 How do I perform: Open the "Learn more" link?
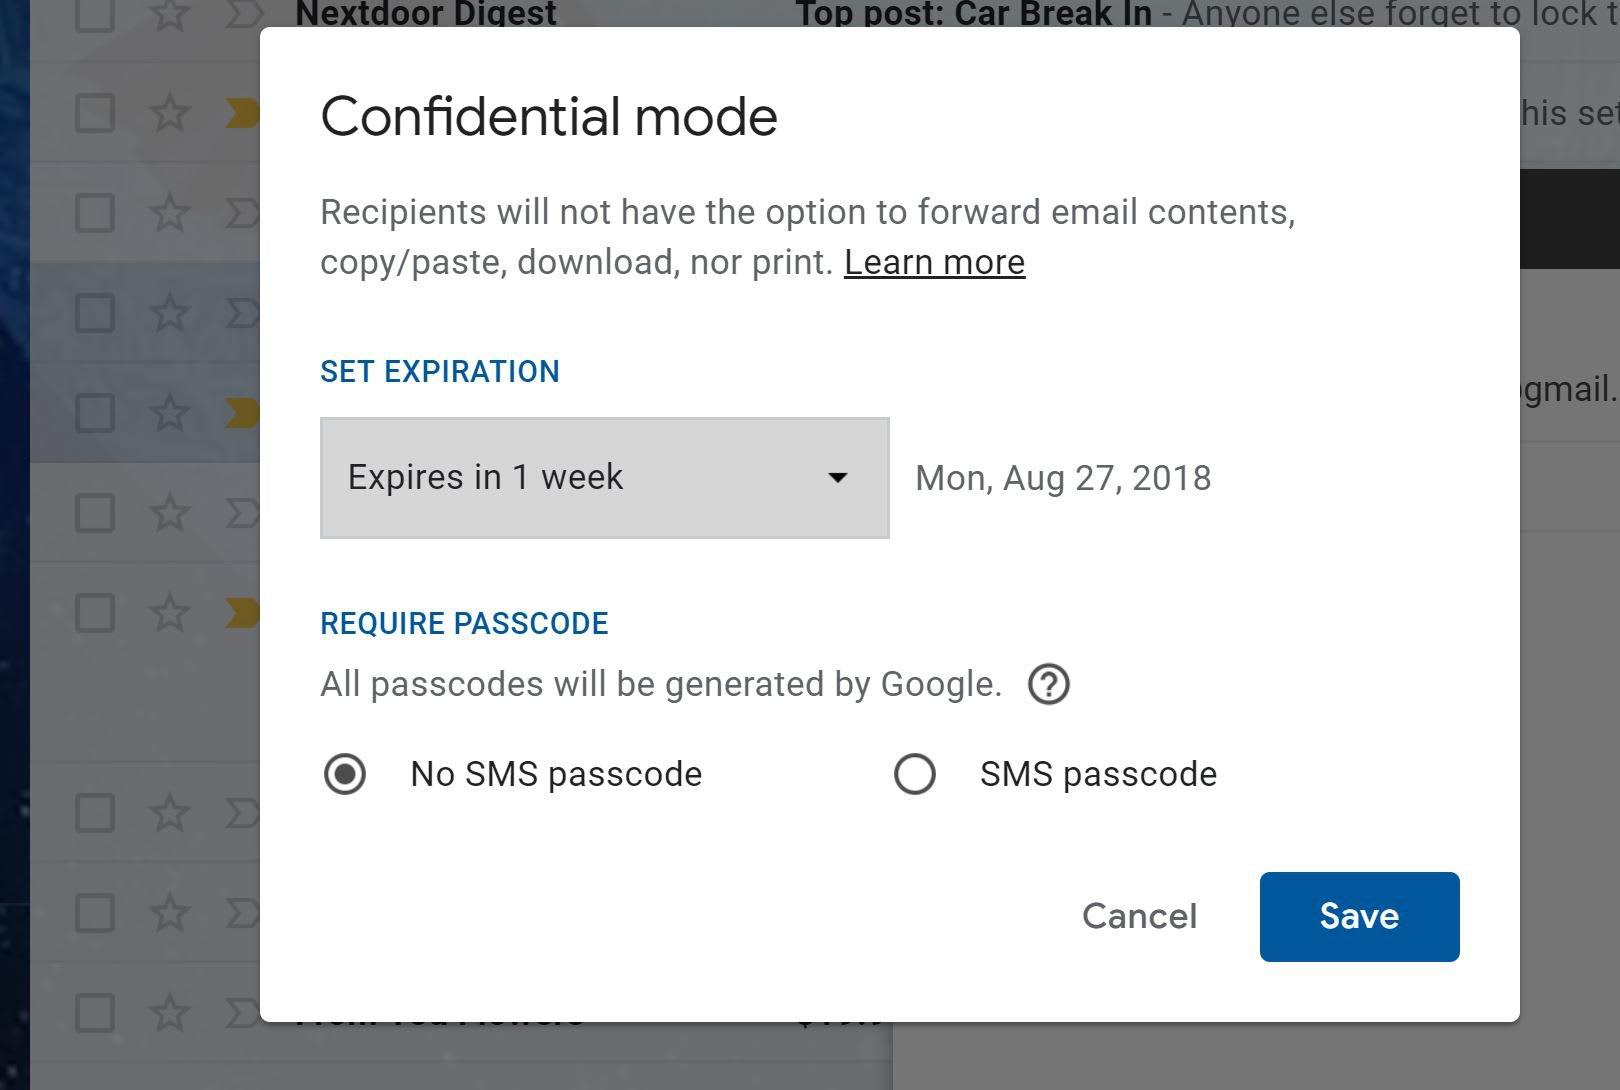(x=934, y=262)
